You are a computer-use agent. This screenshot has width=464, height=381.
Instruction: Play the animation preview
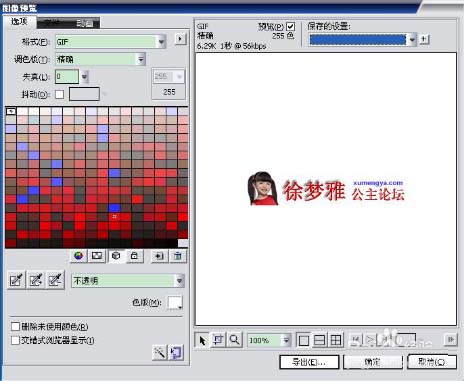point(370,340)
